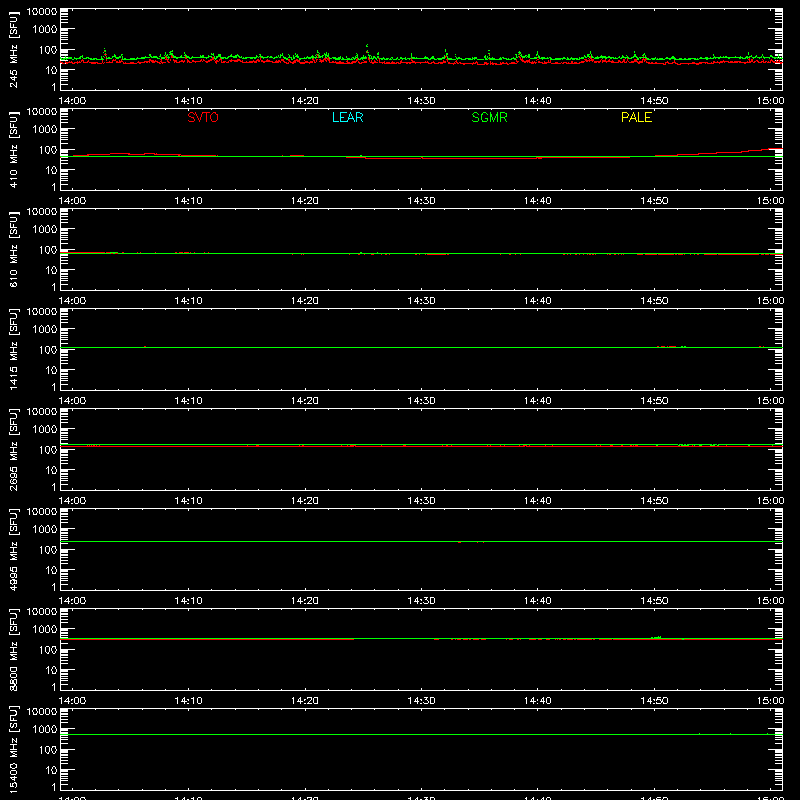Image resolution: width=800 pixels, height=800 pixels.
Task: Click the 10000 y-axis value on 245 MHz panel
Action: pyautogui.click(x=42, y=12)
